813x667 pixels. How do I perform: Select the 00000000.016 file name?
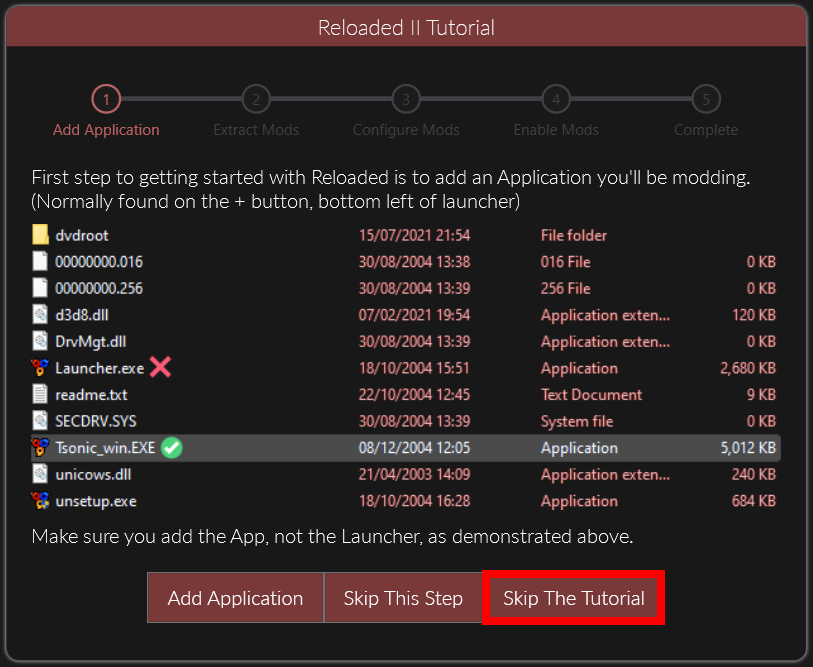pos(99,262)
